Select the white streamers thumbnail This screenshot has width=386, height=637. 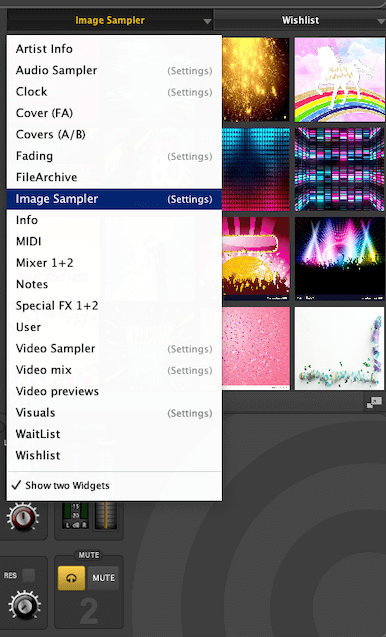pos(339,349)
